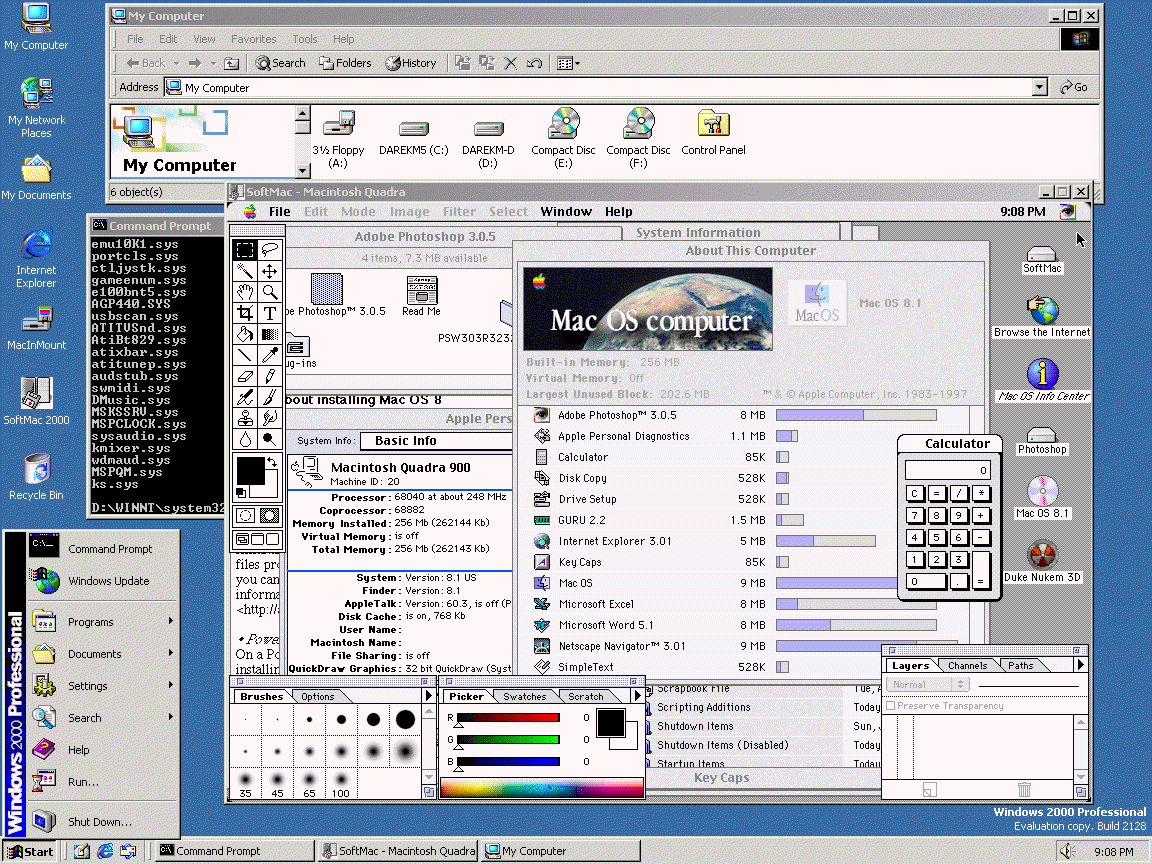This screenshot has height=864, width=1152.
Task: Choose the Paint Bucket tool
Action: point(245,334)
